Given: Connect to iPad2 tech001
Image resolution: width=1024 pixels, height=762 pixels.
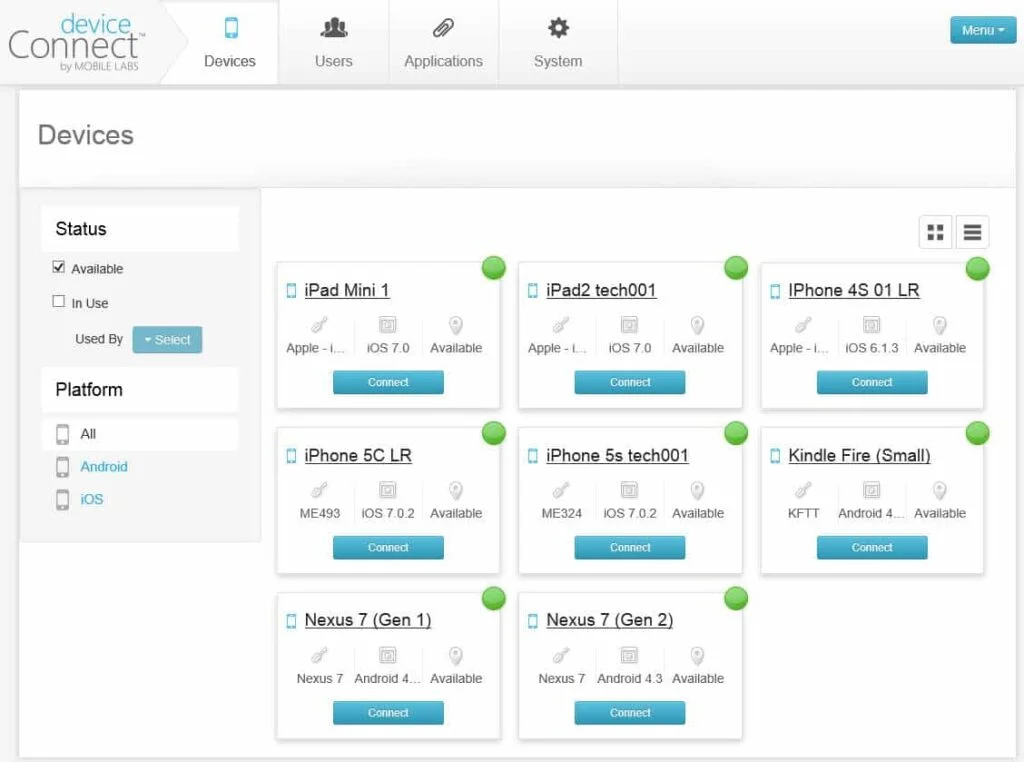Looking at the screenshot, I should pos(630,382).
